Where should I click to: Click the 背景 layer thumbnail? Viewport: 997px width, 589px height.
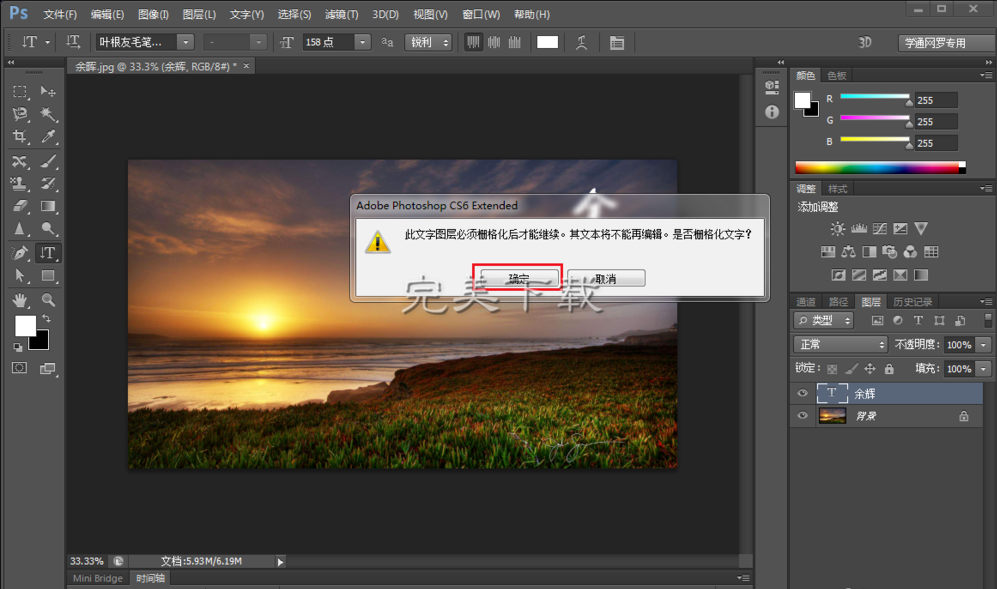point(832,416)
